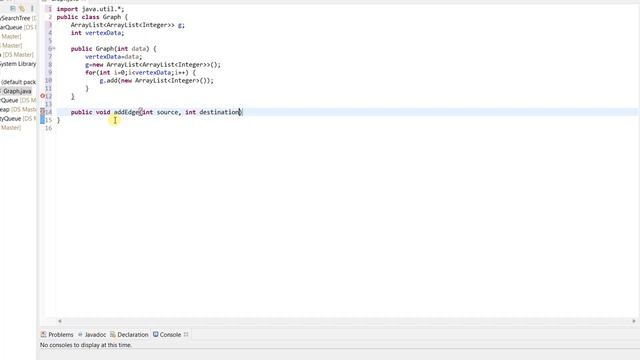Click the 'vertexData=data;' statement
The width and height of the screenshot is (640, 360).
coord(113,57)
